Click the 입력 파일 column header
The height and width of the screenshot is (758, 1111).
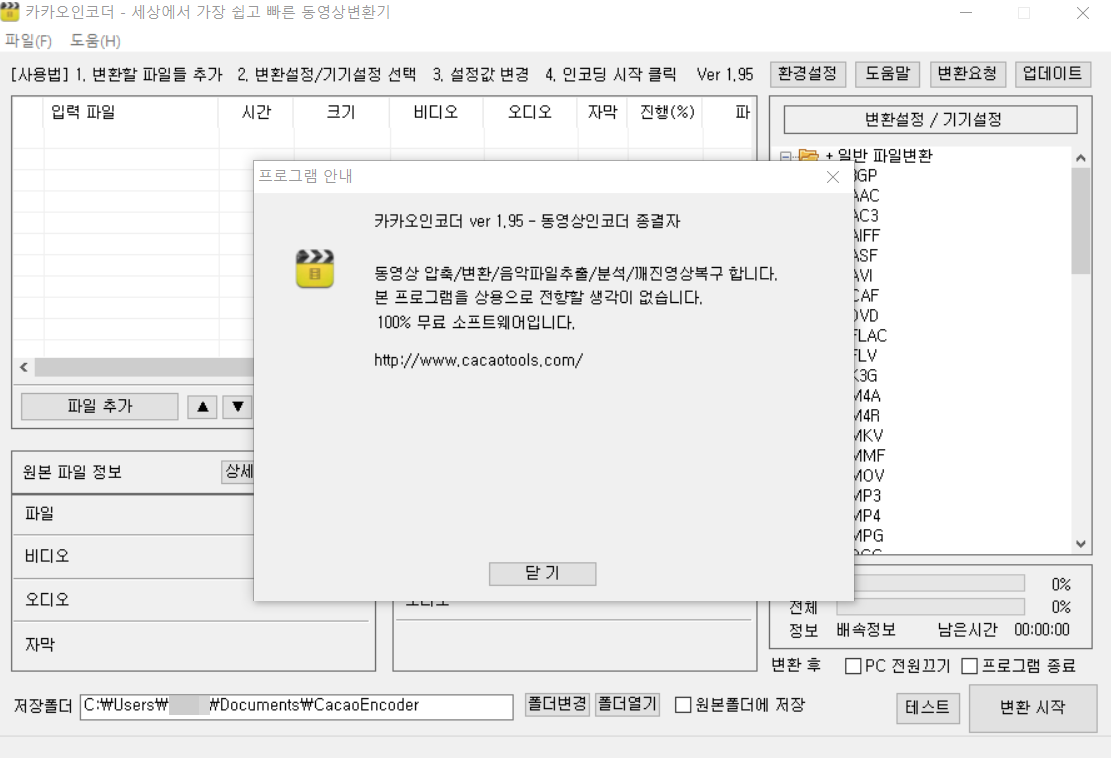pyautogui.click(x=132, y=112)
